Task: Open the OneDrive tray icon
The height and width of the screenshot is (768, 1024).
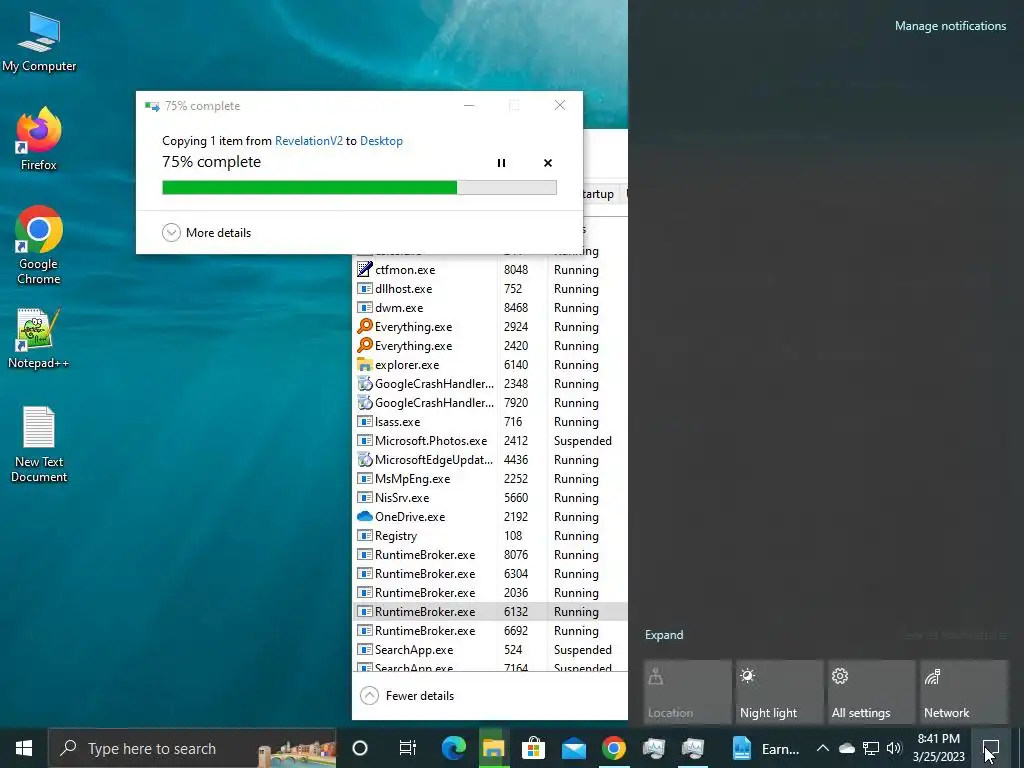Action: tap(847, 748)
